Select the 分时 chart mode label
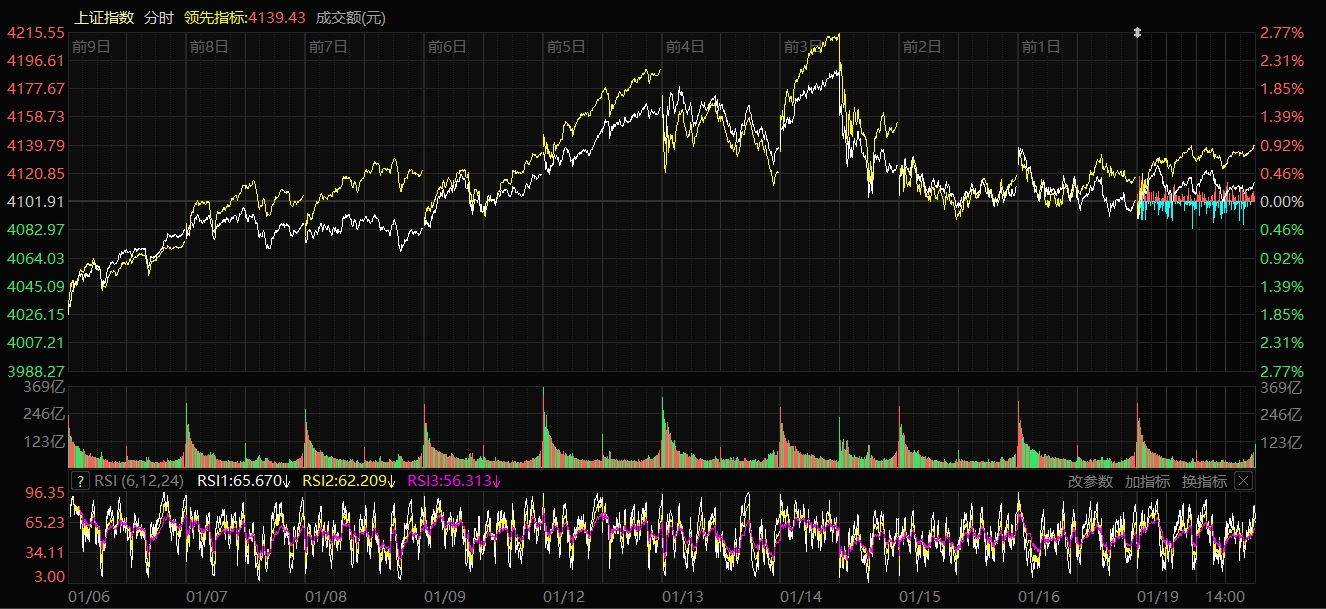1326x609 pixels. [x=158, y=17]
